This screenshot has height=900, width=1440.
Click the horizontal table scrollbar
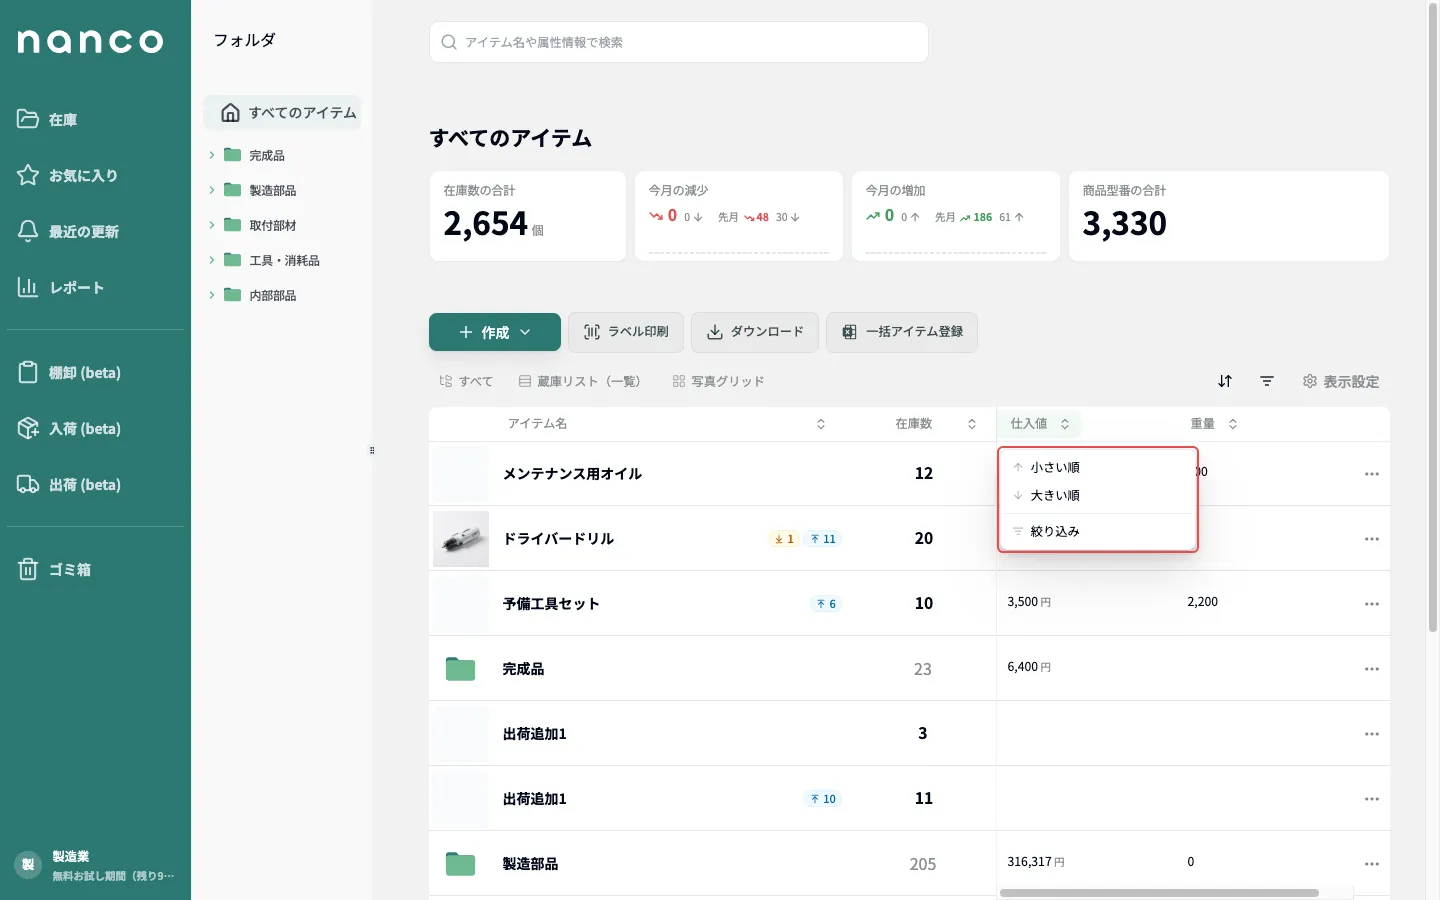coord(1159,893)
